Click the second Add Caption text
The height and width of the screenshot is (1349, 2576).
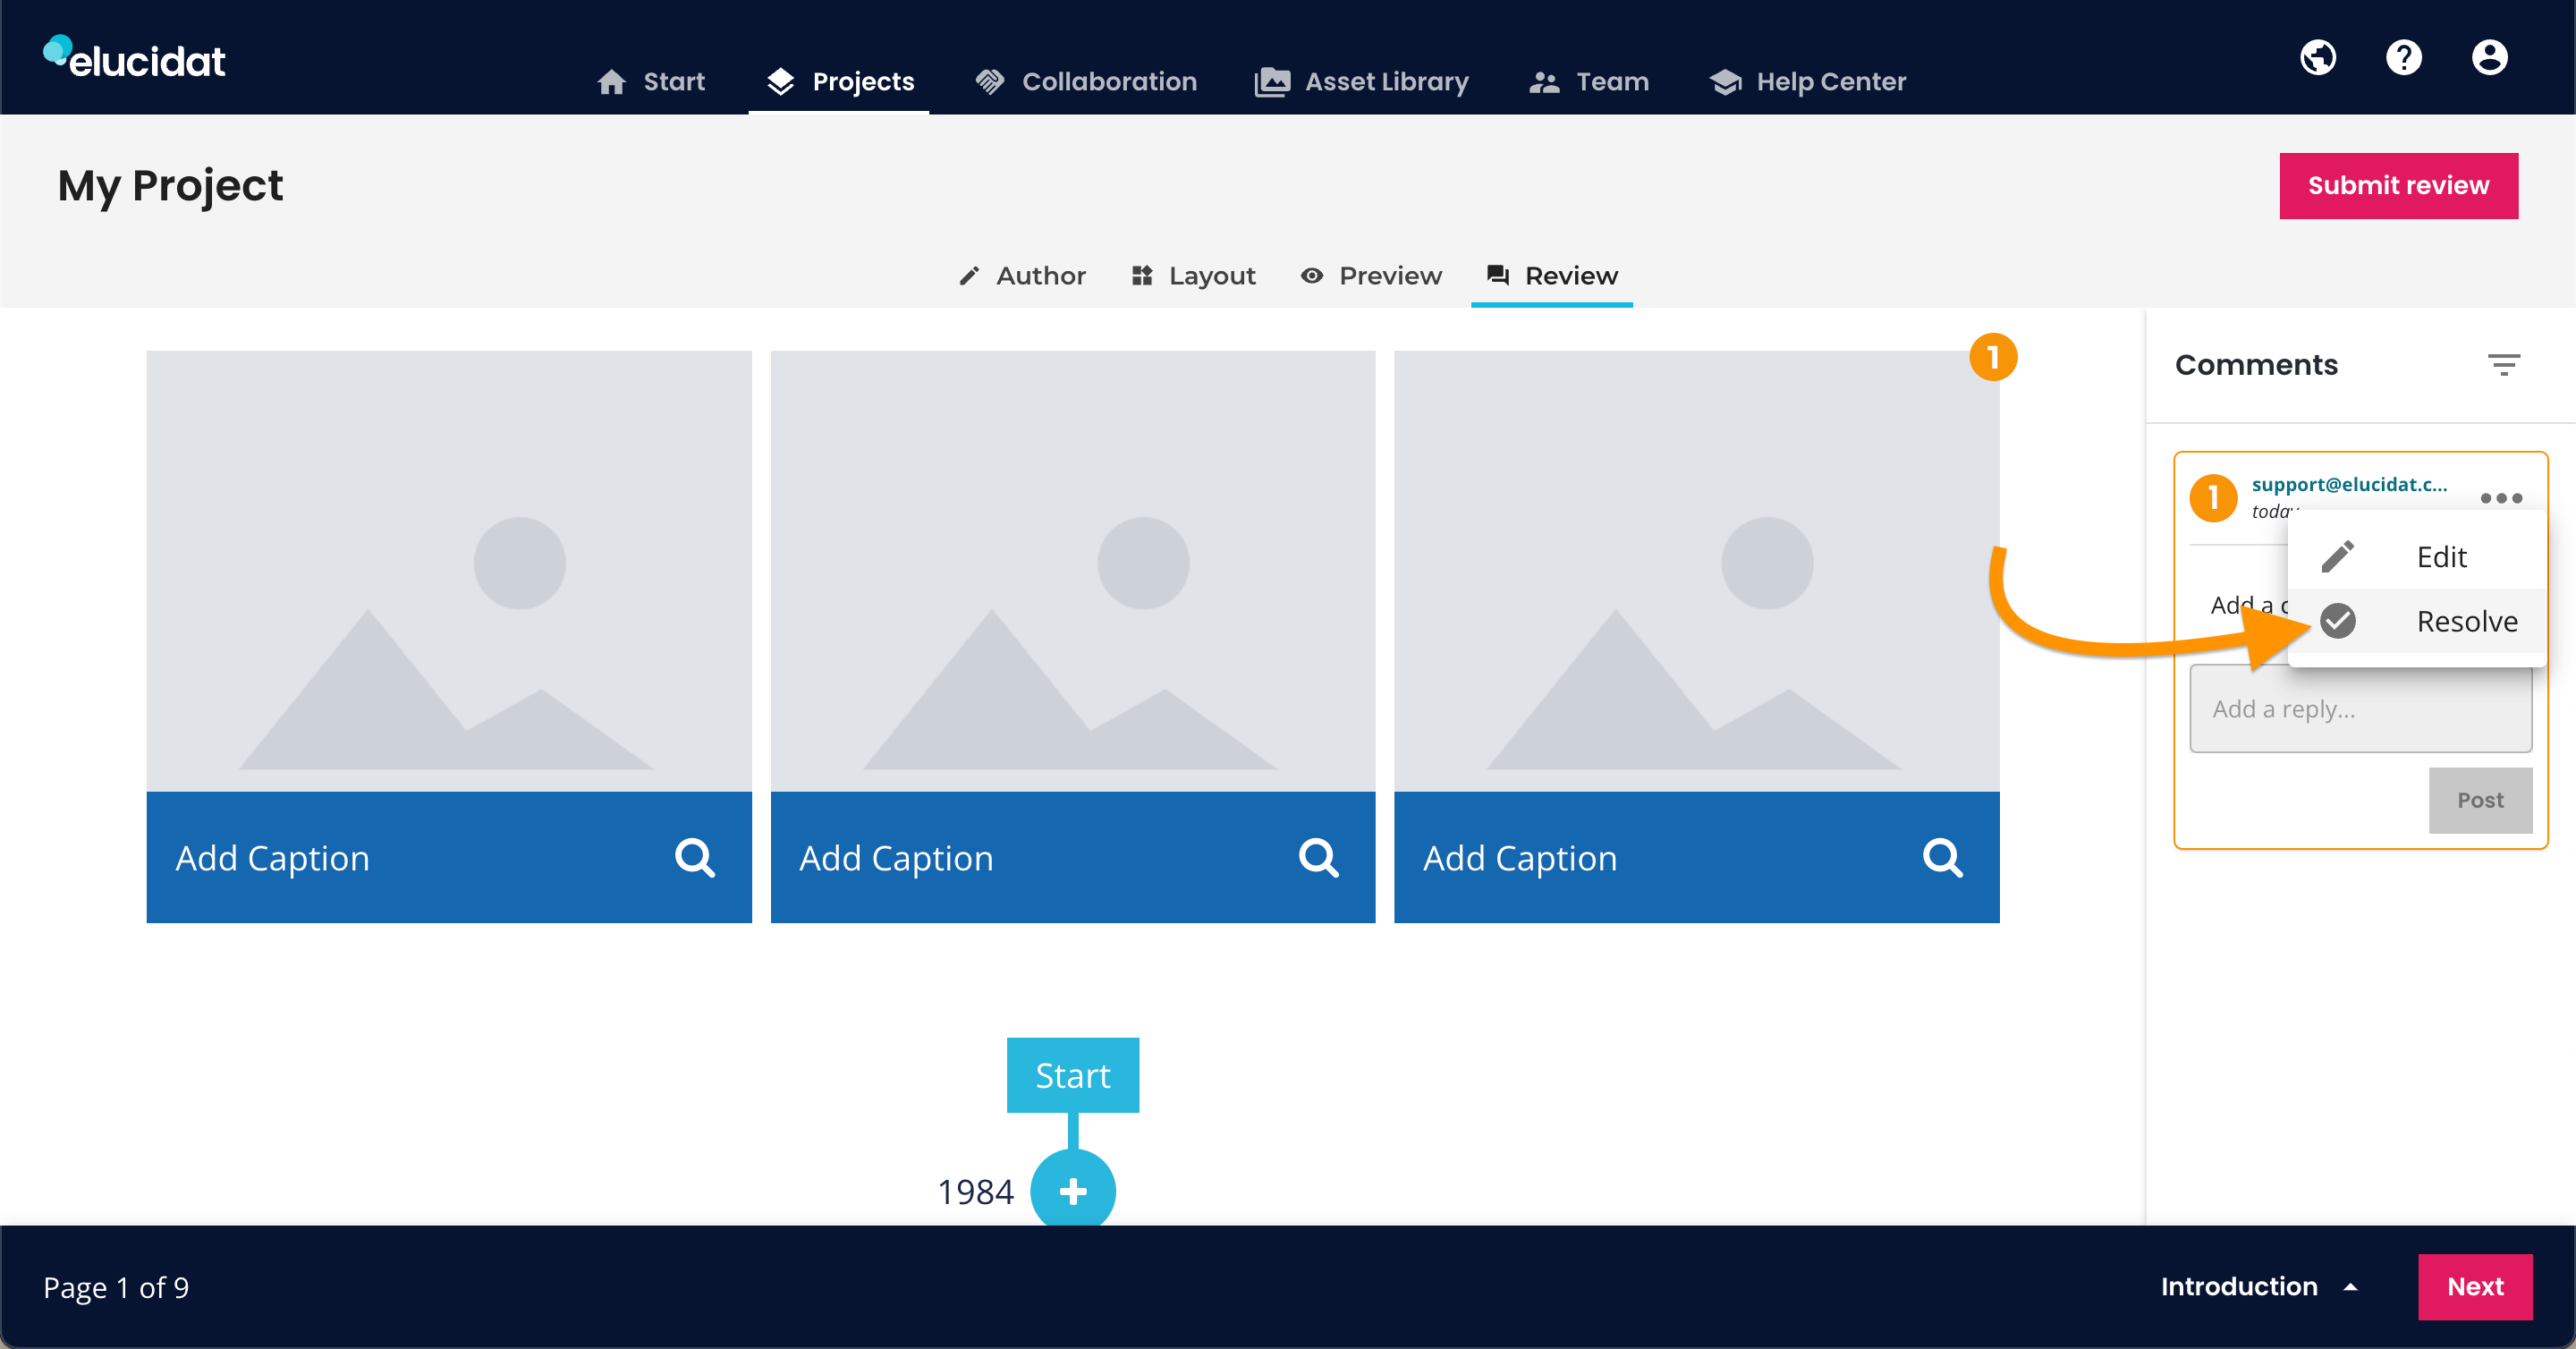coord(897,858)
